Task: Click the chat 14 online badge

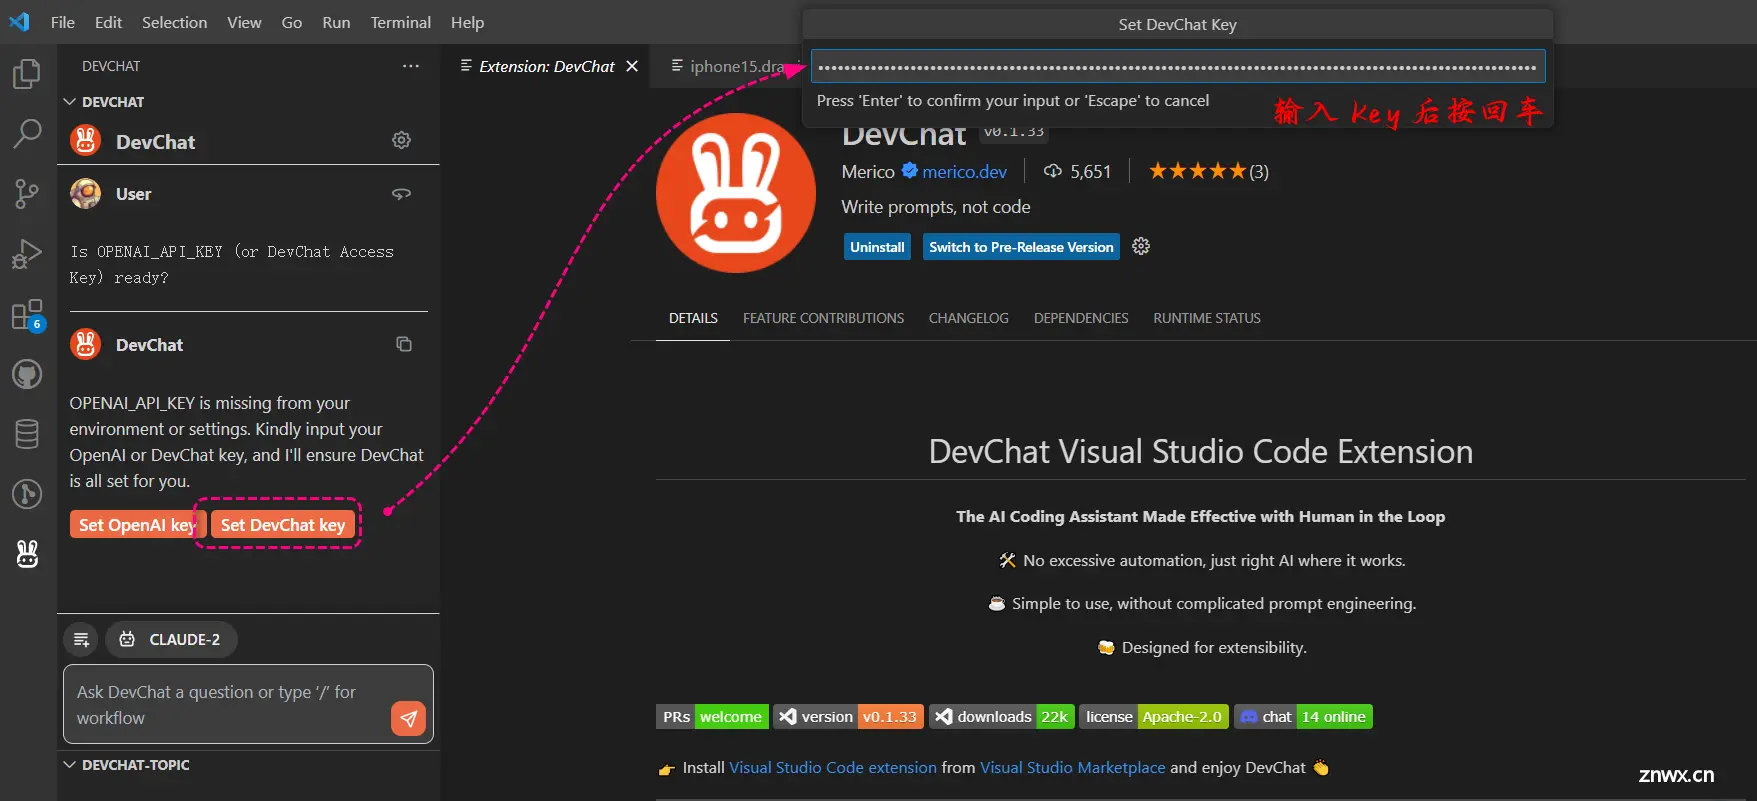Action: pyautogui.click(x=1303, y=717)
